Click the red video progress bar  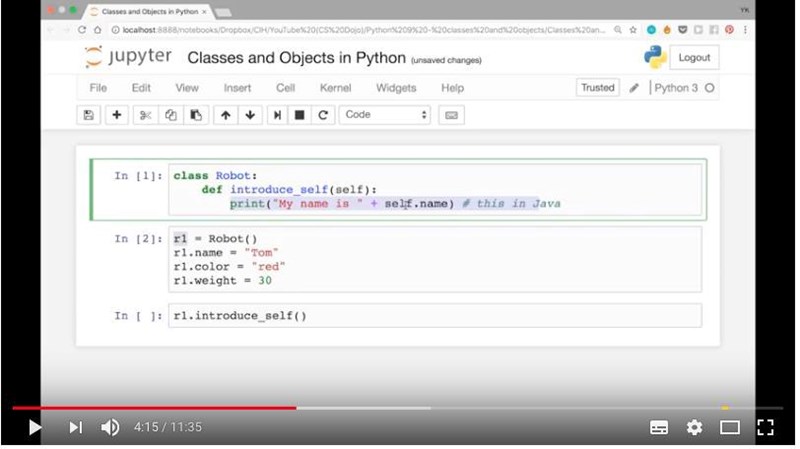pos(150,407)
